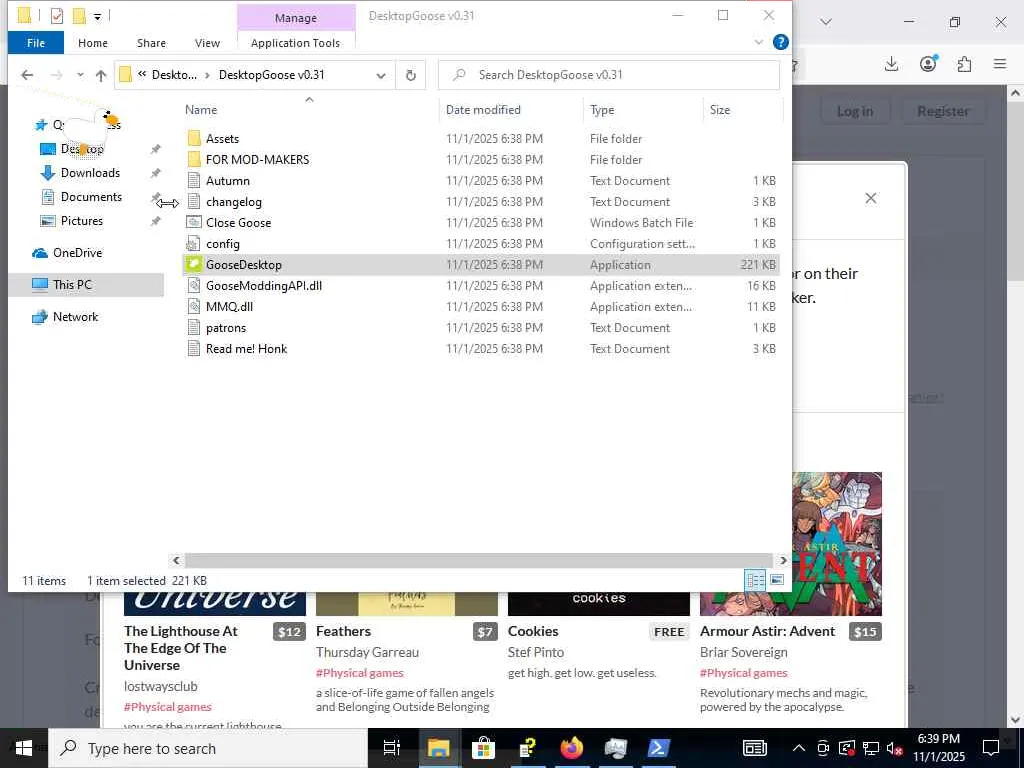Sort files by Name column
The image size is (1024, 768).
(x=200, y=110)
